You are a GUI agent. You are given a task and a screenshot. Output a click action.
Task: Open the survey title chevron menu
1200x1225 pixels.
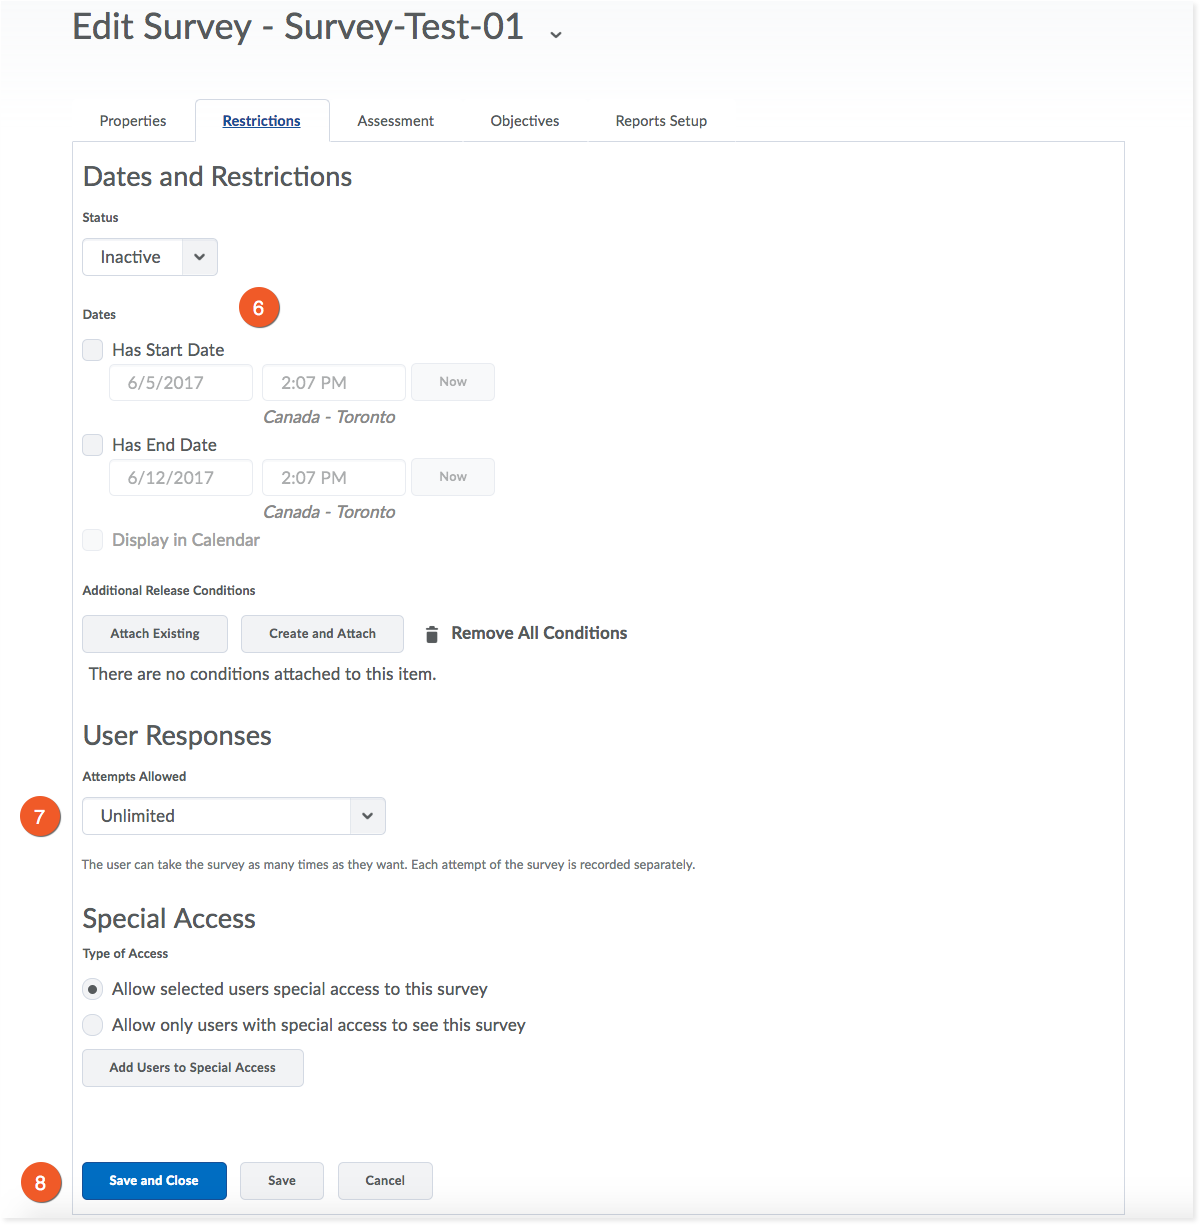(x=556, y=34)
